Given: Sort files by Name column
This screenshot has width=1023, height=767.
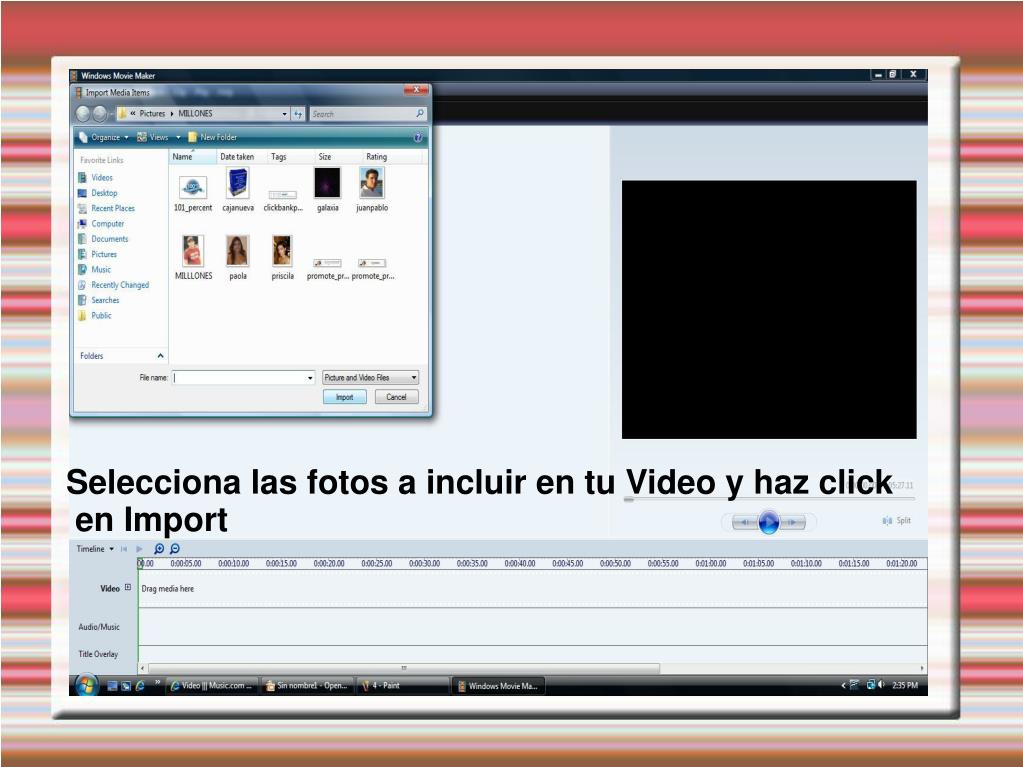Looking at the screenshot, I should click(192, 157).
